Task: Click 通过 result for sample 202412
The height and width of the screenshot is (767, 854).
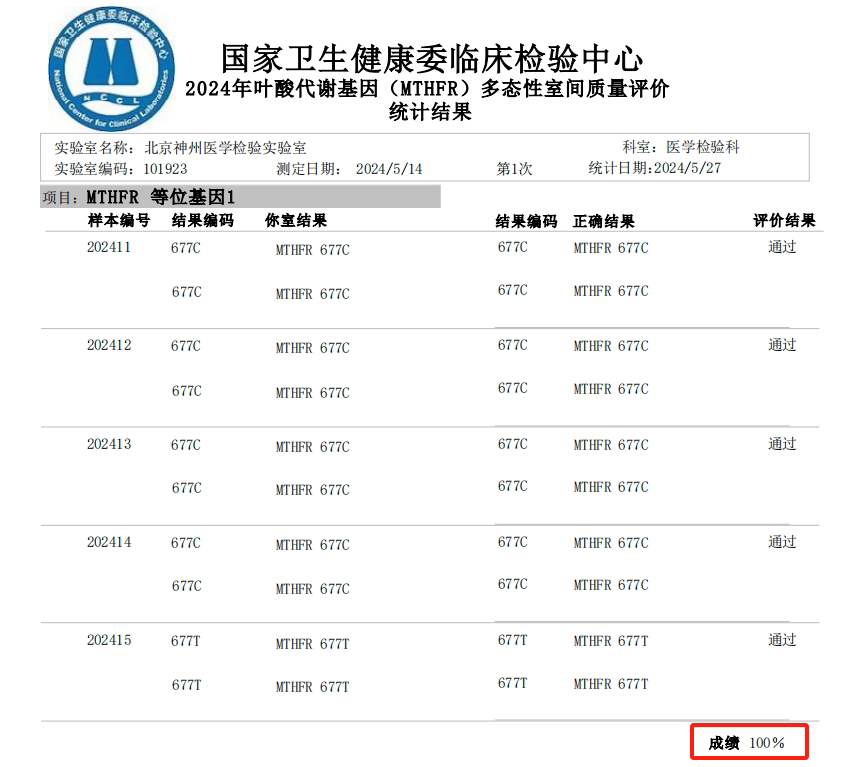Action: [782, 345]
